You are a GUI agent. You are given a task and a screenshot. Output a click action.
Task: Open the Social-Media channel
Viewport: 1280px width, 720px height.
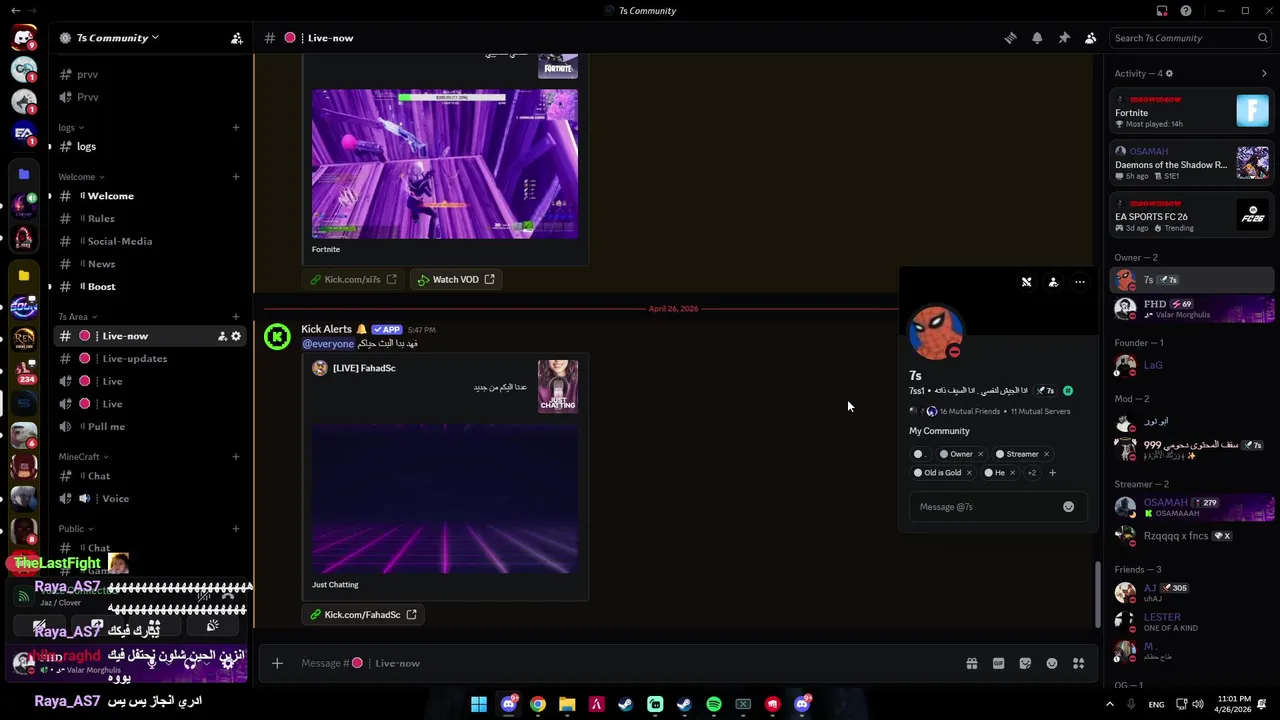[150, 241]
